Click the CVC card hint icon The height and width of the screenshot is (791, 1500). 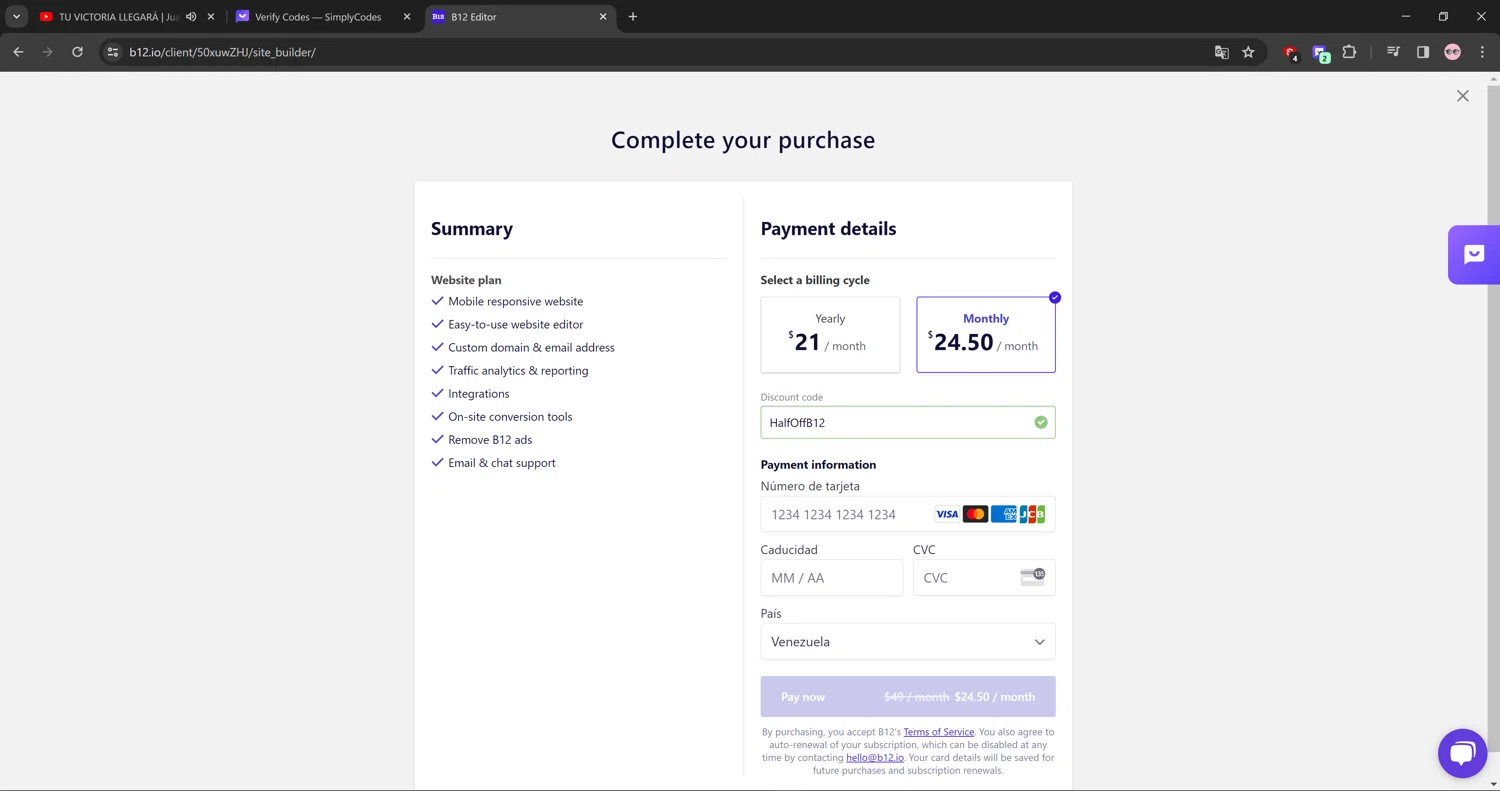tap(1032, 577)
